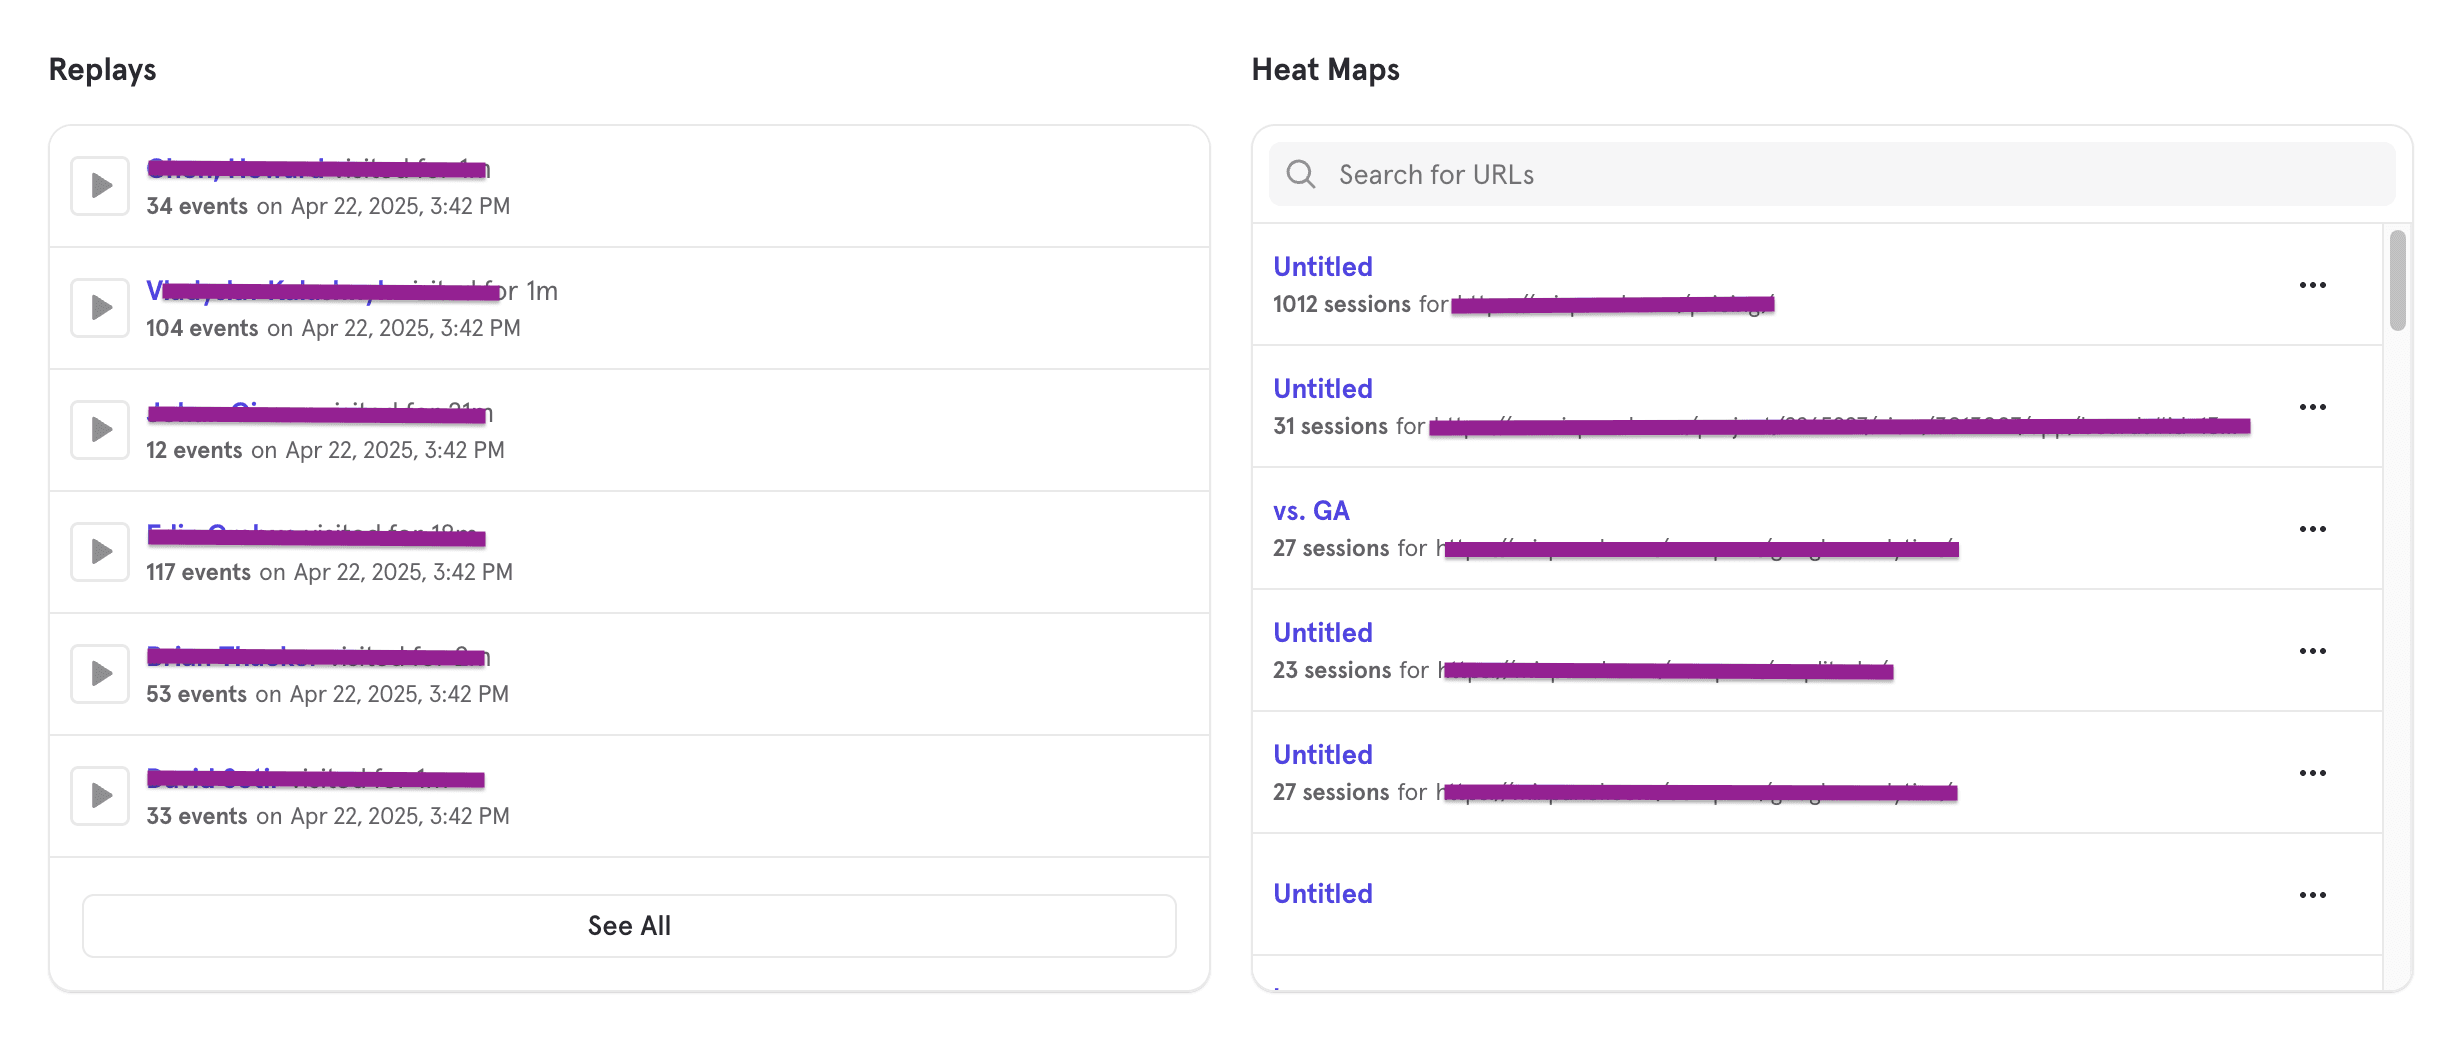Play the replay with 34 events
Image resolution: width=2460 pixels, height=1050 pixels.
[x=99, y=185]
